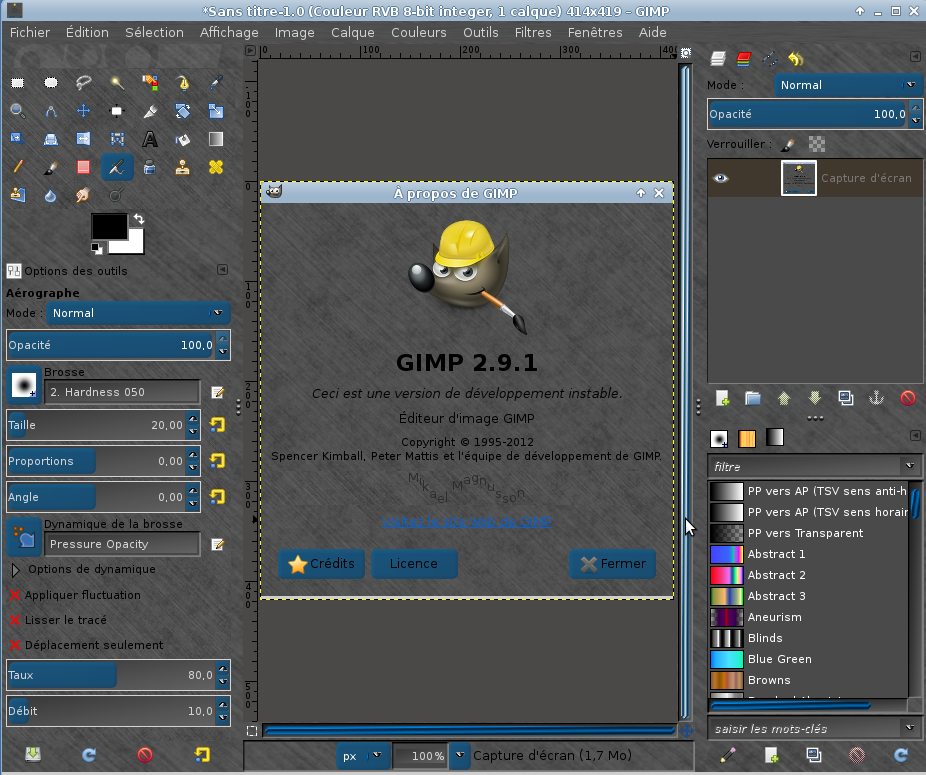This screenshot has height=775, width=926.
Task: Edit the Hardness 050 brush
Action: [217, 392]
